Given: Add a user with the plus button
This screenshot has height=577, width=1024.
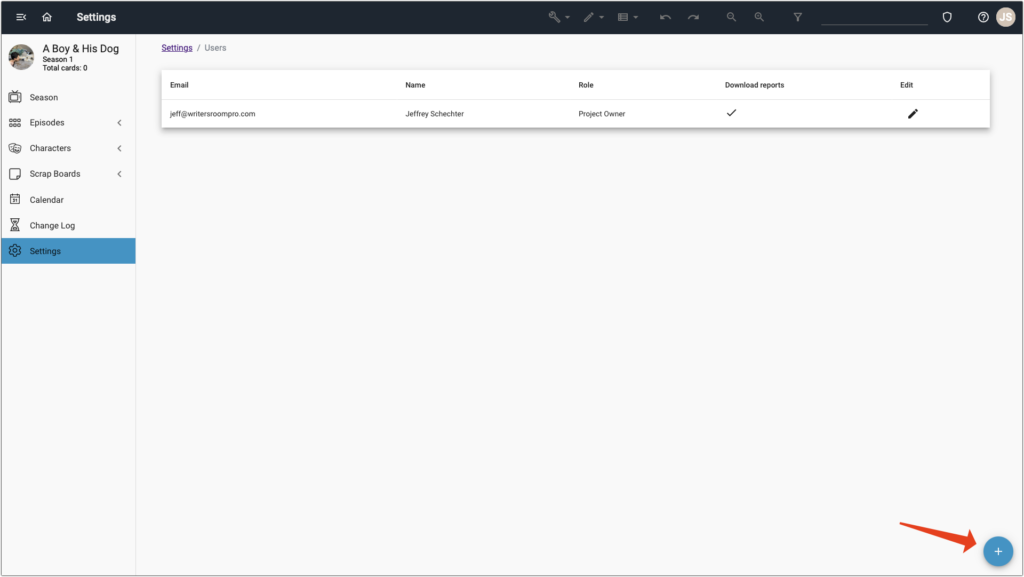Looking at the screenshot, I should [998, 552].
